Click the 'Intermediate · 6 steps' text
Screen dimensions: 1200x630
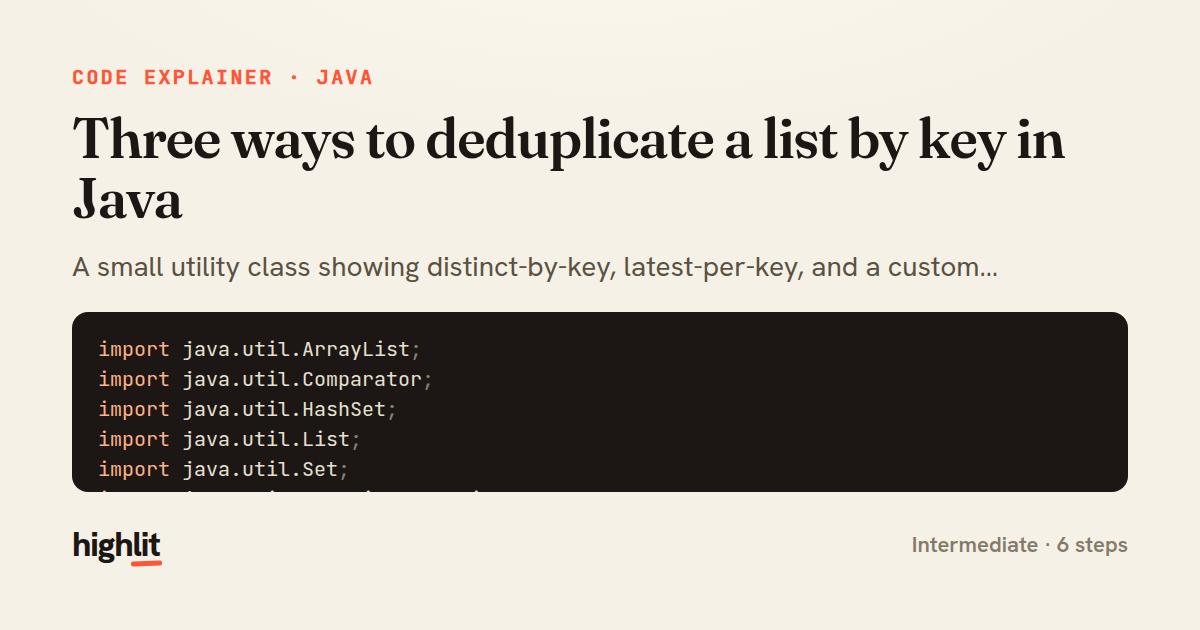pos(1019,545)
